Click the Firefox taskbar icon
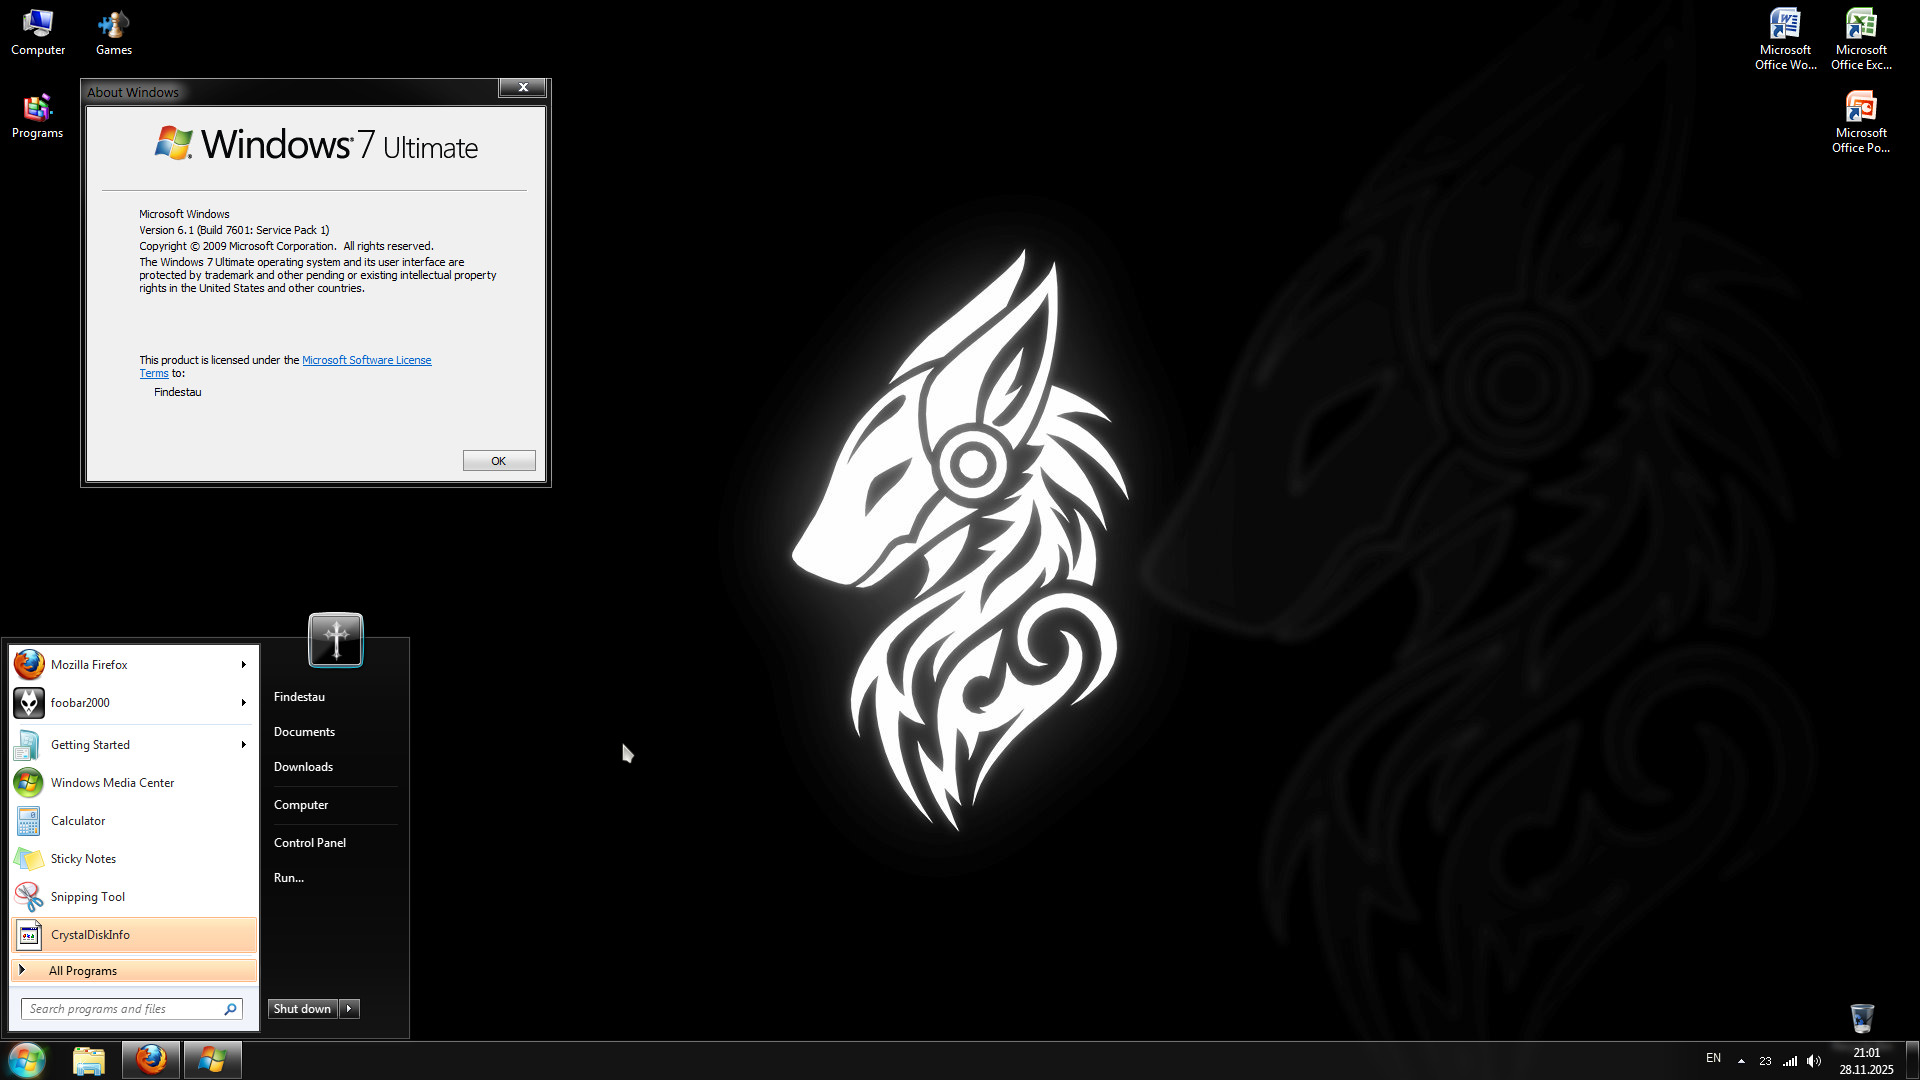Viewport: 1920px width, 1080px height. (x=151, y=1059)
